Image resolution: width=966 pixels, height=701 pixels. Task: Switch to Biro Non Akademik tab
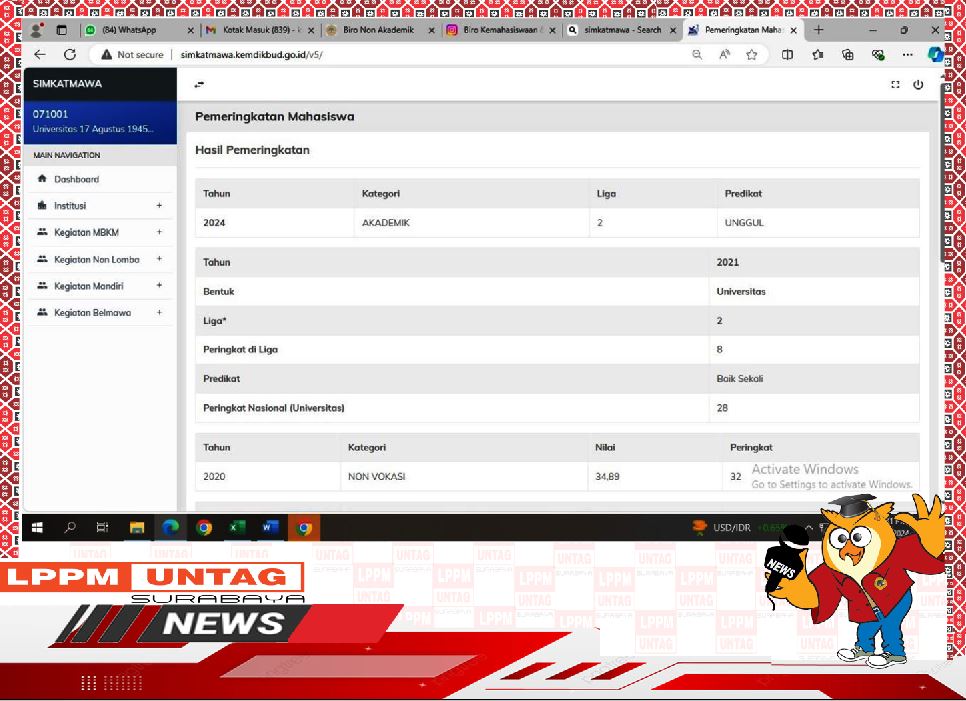pos(376,30)
